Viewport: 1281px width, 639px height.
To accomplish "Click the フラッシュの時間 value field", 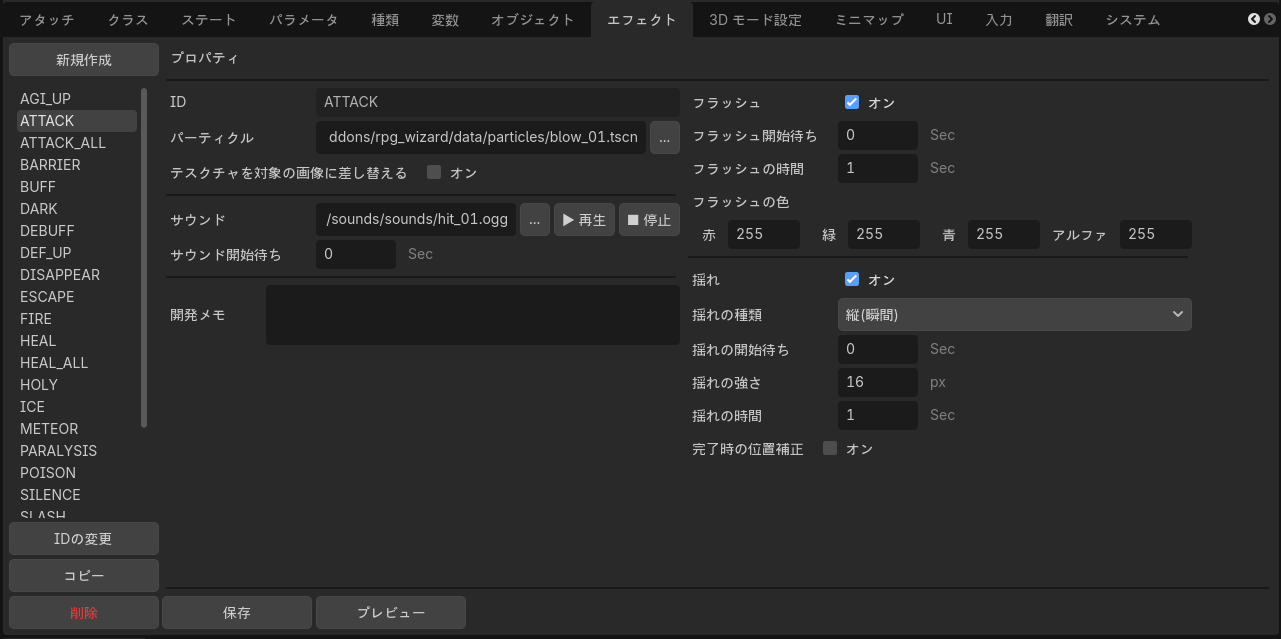I will pyautogui.click(x=878, y=168).
